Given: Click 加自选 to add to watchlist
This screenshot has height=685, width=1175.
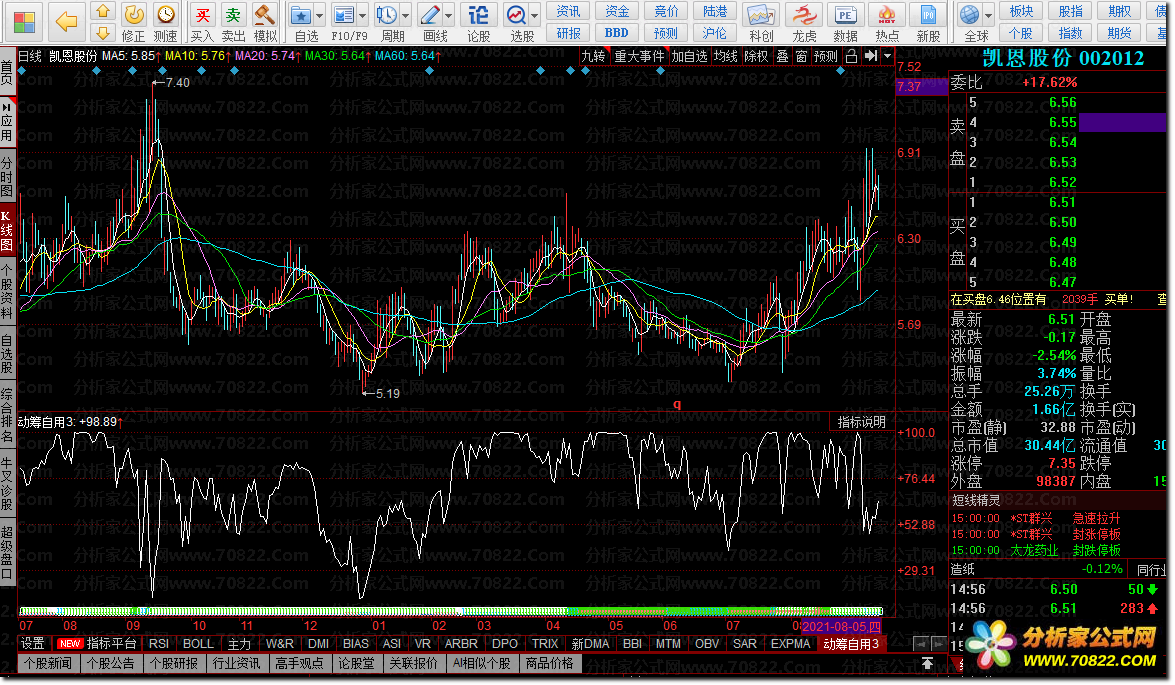Looking at the screenshot, I should pyautogui.click(x=689, y=56).
